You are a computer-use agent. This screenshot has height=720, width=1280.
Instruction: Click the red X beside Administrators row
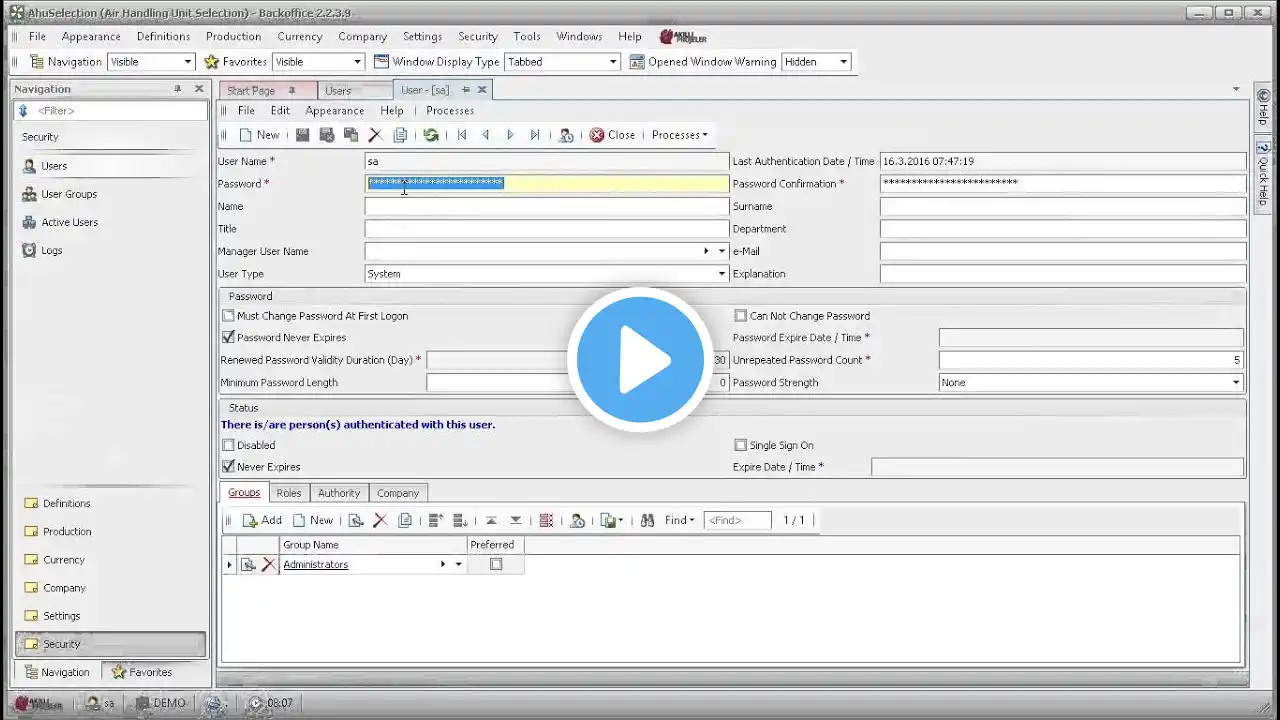(x=268, y=565)
